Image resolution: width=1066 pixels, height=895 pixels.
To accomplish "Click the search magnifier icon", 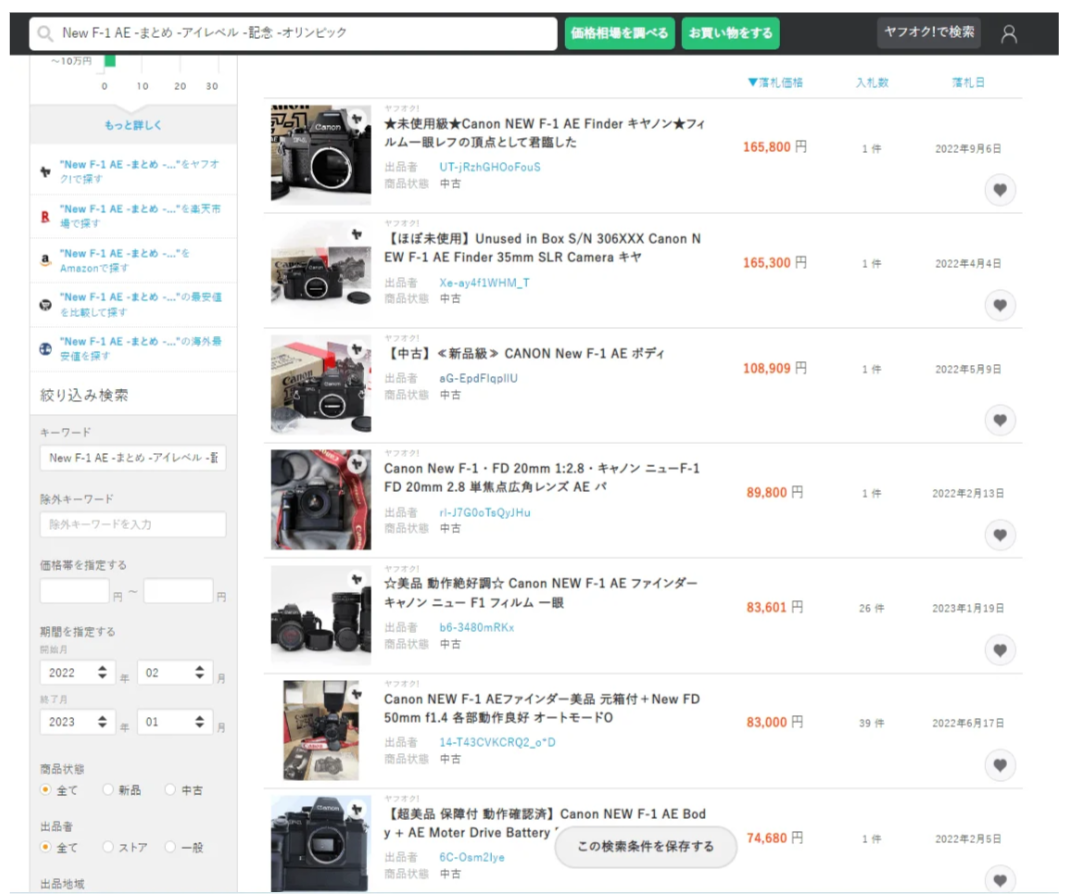I will tap(45, 33).
